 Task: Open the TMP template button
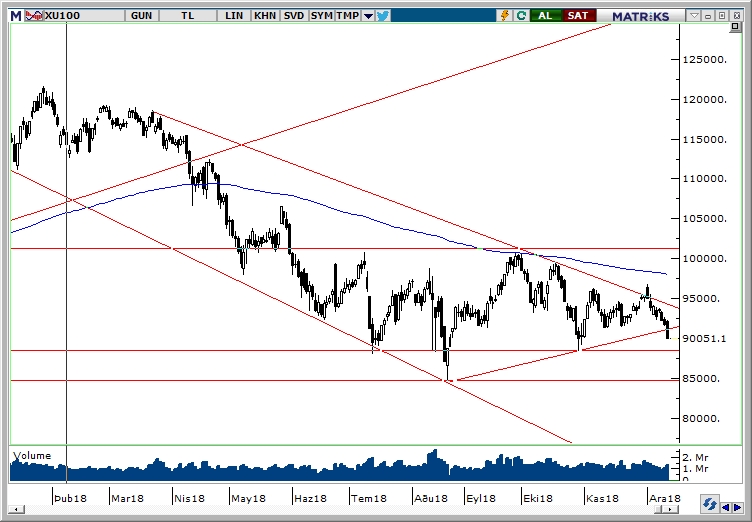[x=347, y=16]
